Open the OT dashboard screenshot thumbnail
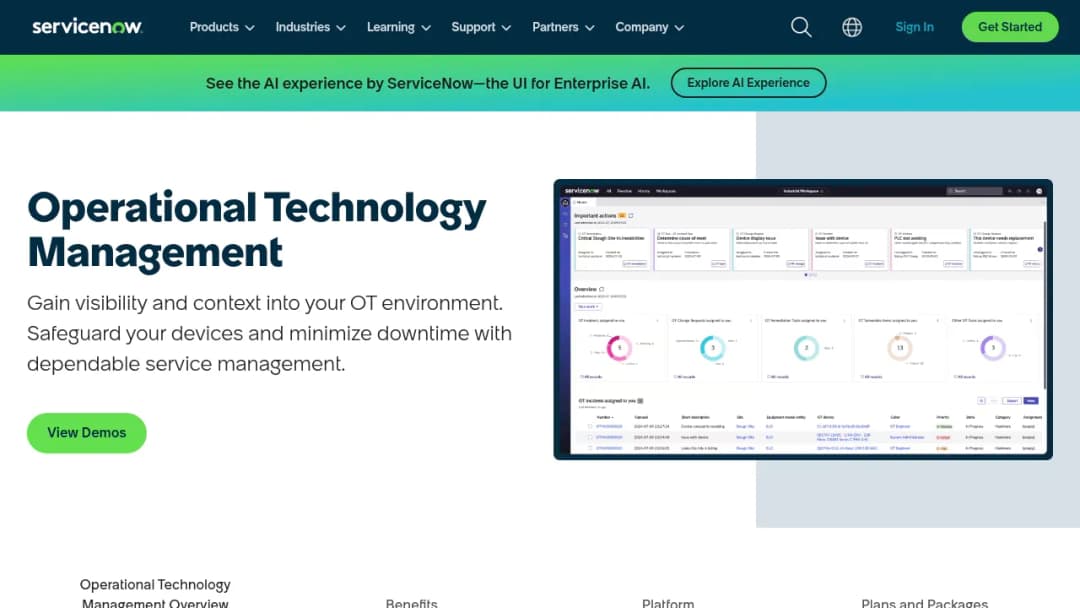This screenshot has width=1080, height=608. (803, 319)
